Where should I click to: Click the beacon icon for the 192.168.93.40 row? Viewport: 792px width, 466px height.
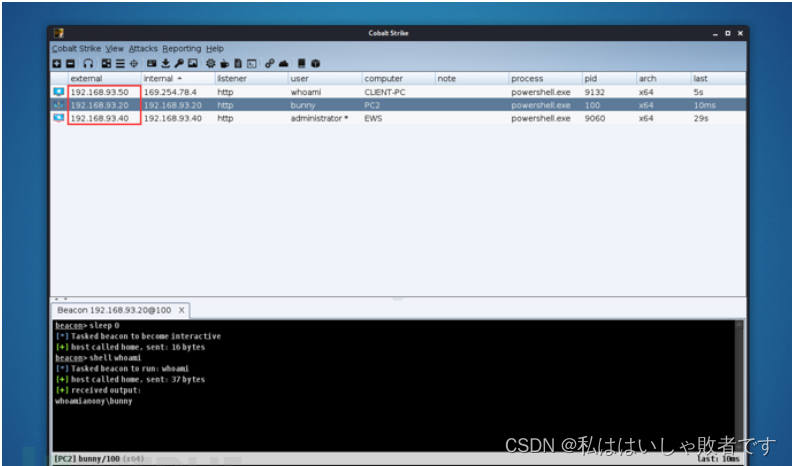coord(59,118)
